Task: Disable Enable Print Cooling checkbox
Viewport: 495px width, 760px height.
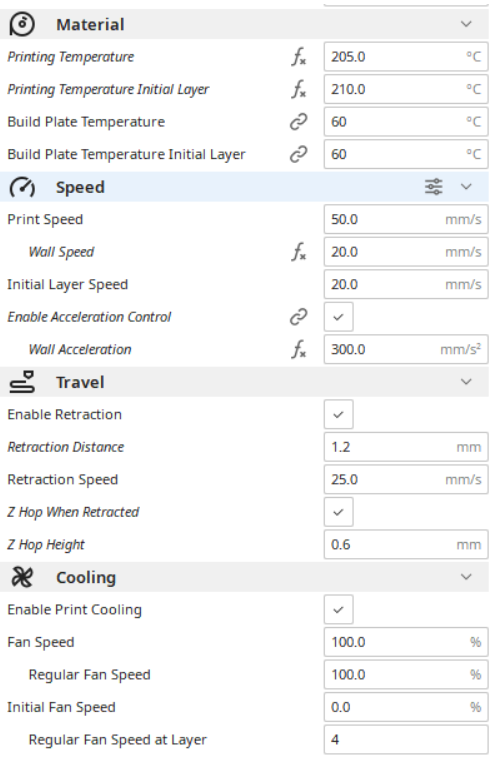Action: coord(338,610)
